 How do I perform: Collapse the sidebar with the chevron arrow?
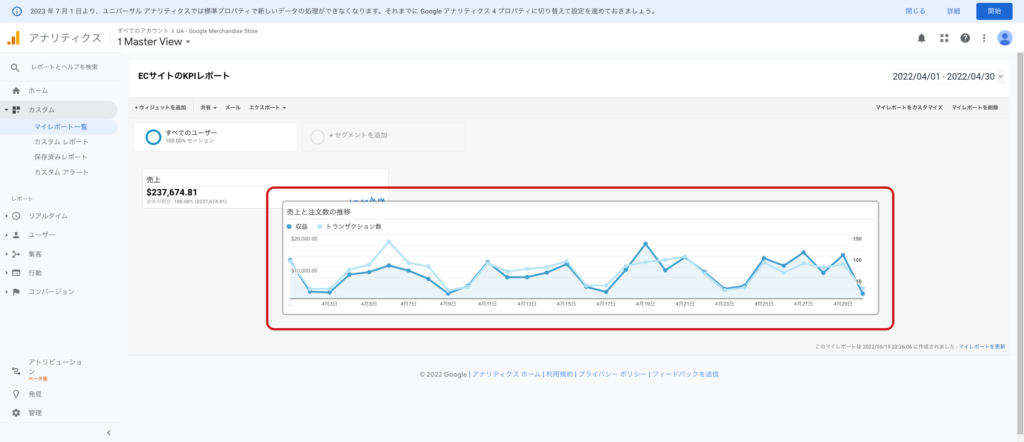108,432
